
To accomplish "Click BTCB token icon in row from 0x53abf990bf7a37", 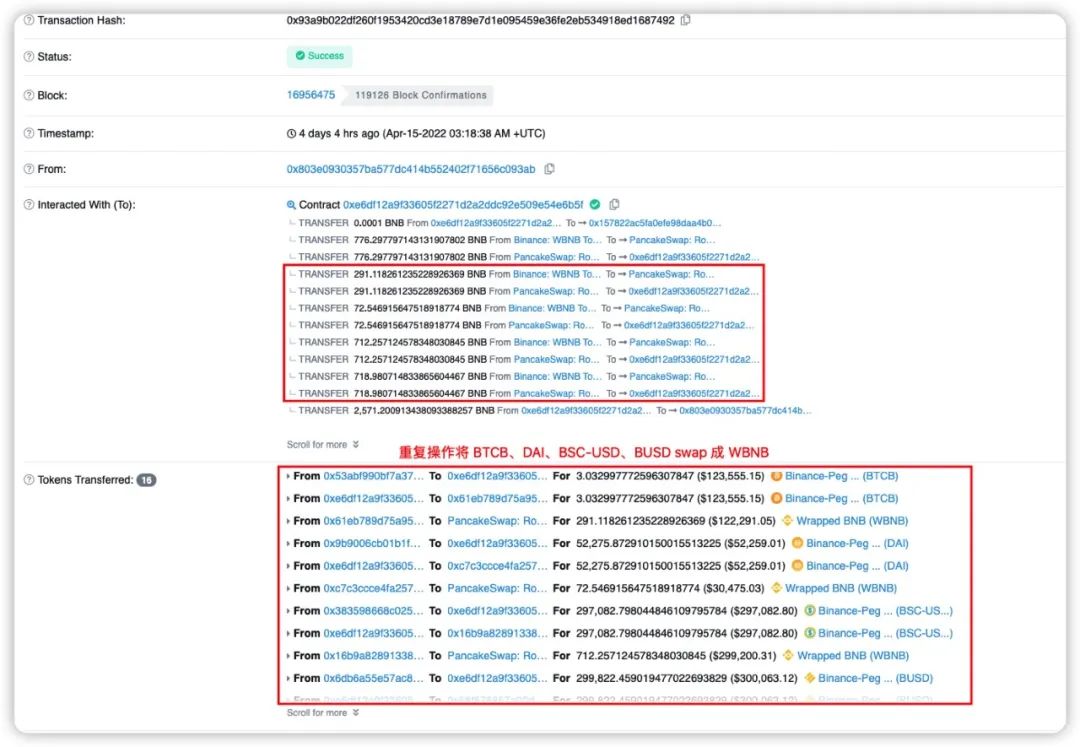I will click(776, 476).
